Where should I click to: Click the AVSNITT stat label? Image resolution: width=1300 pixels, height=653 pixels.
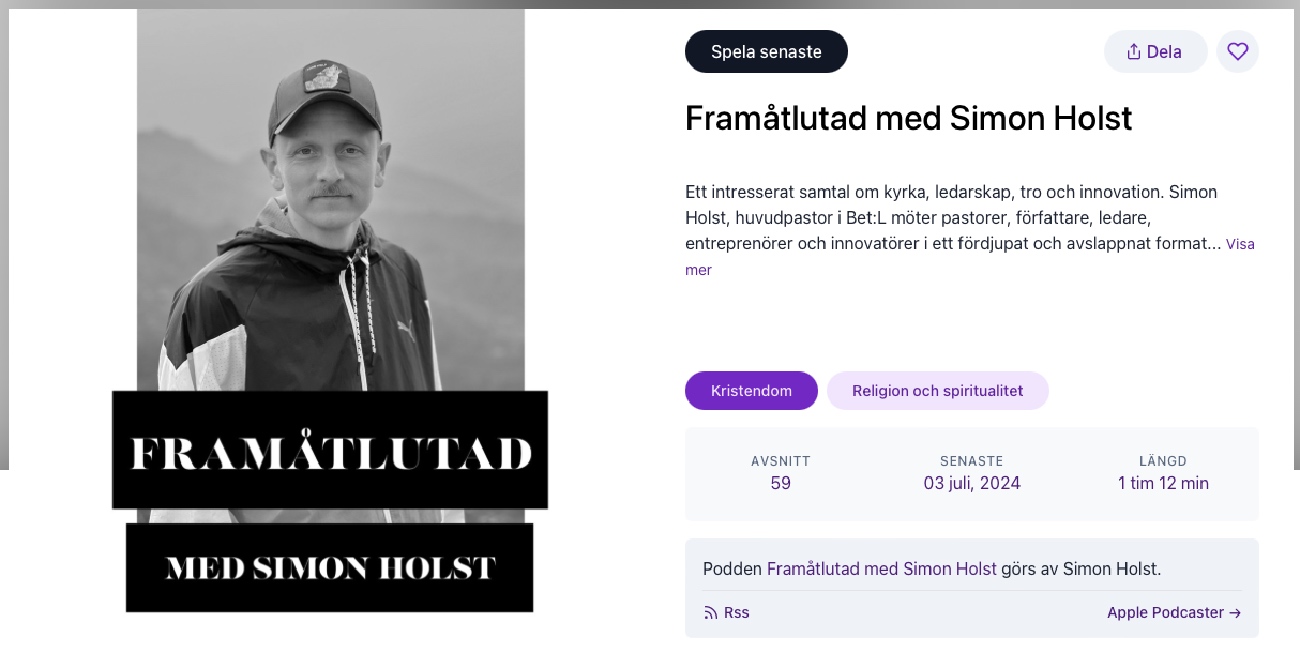pyautogui.click(x=781, y=462)
